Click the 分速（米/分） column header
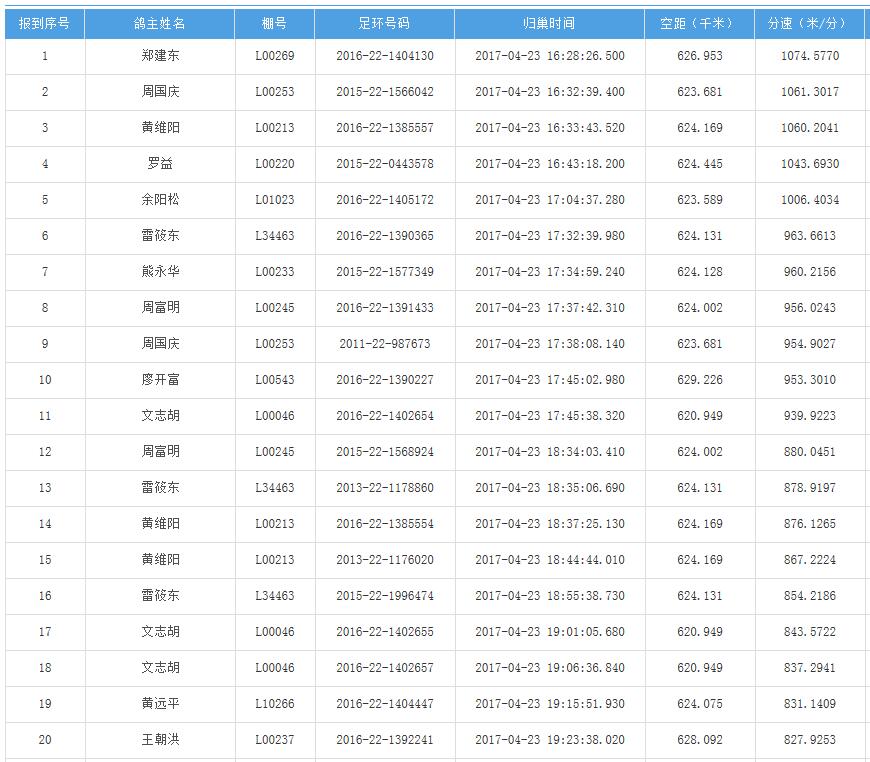Image resolution: width=870 pixels, height=762 pixels. [809, 23]
